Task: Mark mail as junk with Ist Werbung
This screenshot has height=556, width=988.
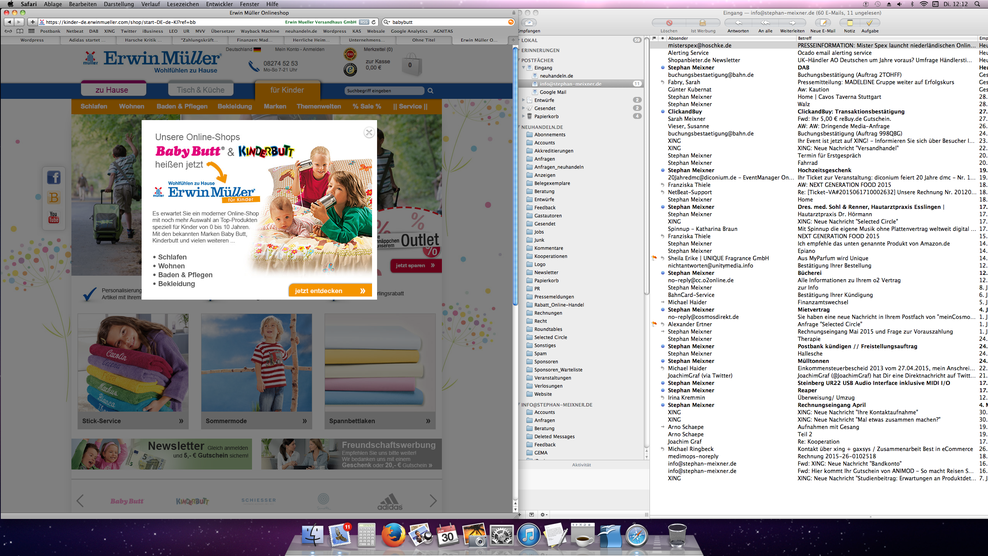Action: 703,23
